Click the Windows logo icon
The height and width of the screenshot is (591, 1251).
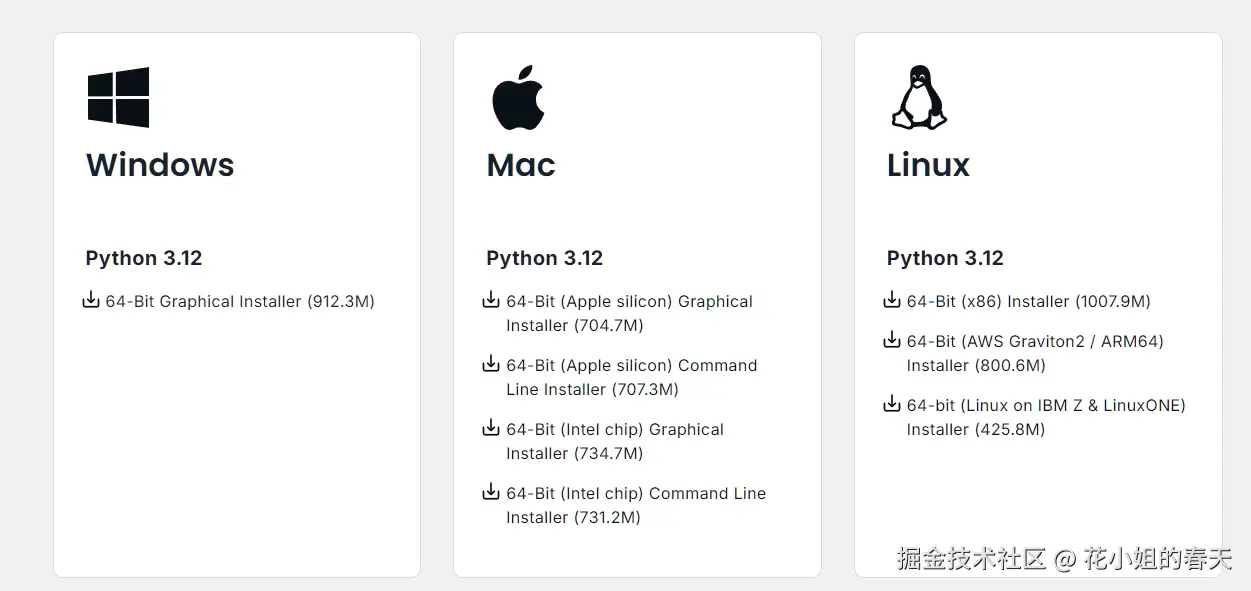(118, 97)
